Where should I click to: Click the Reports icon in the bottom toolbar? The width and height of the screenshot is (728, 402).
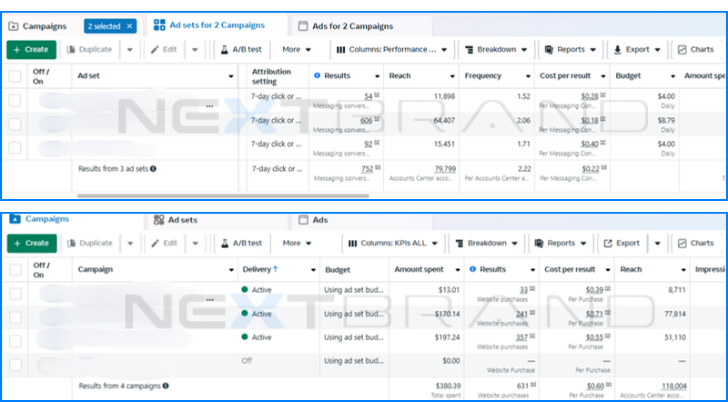point(539,243)
